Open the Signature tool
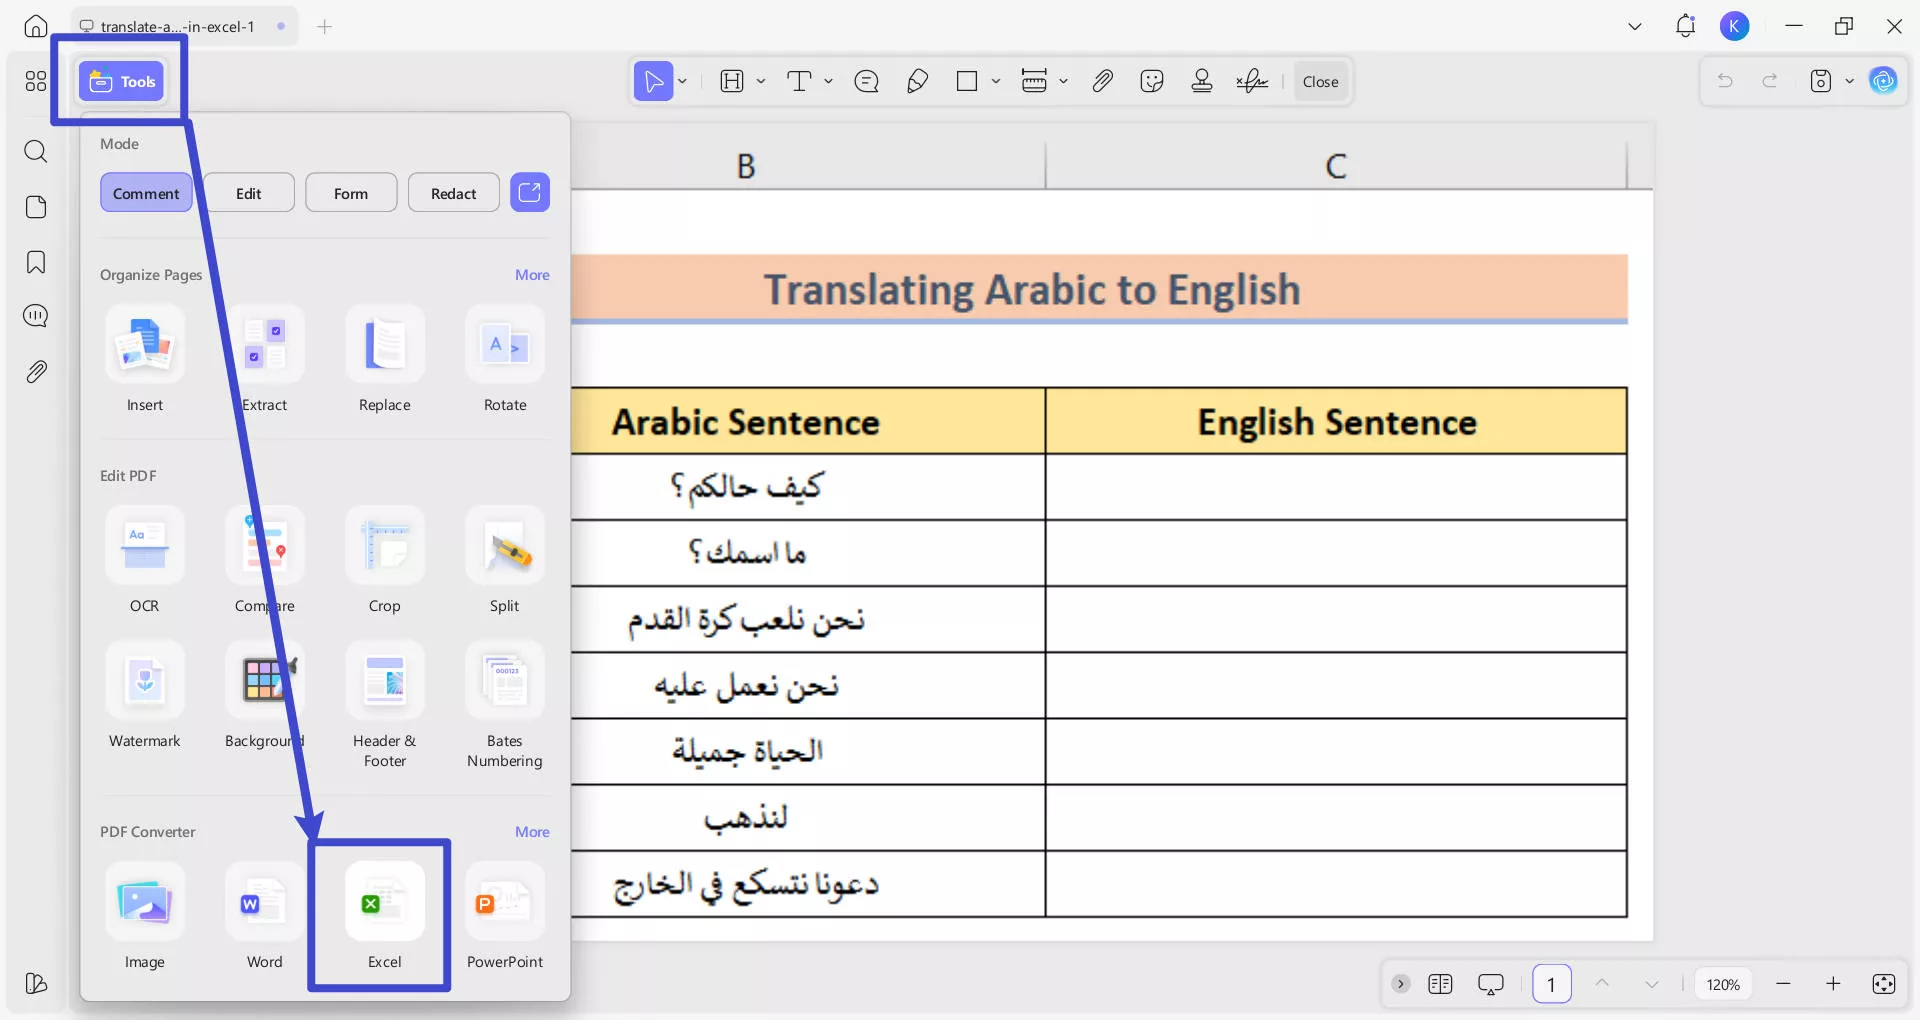 pos(1251,81)
